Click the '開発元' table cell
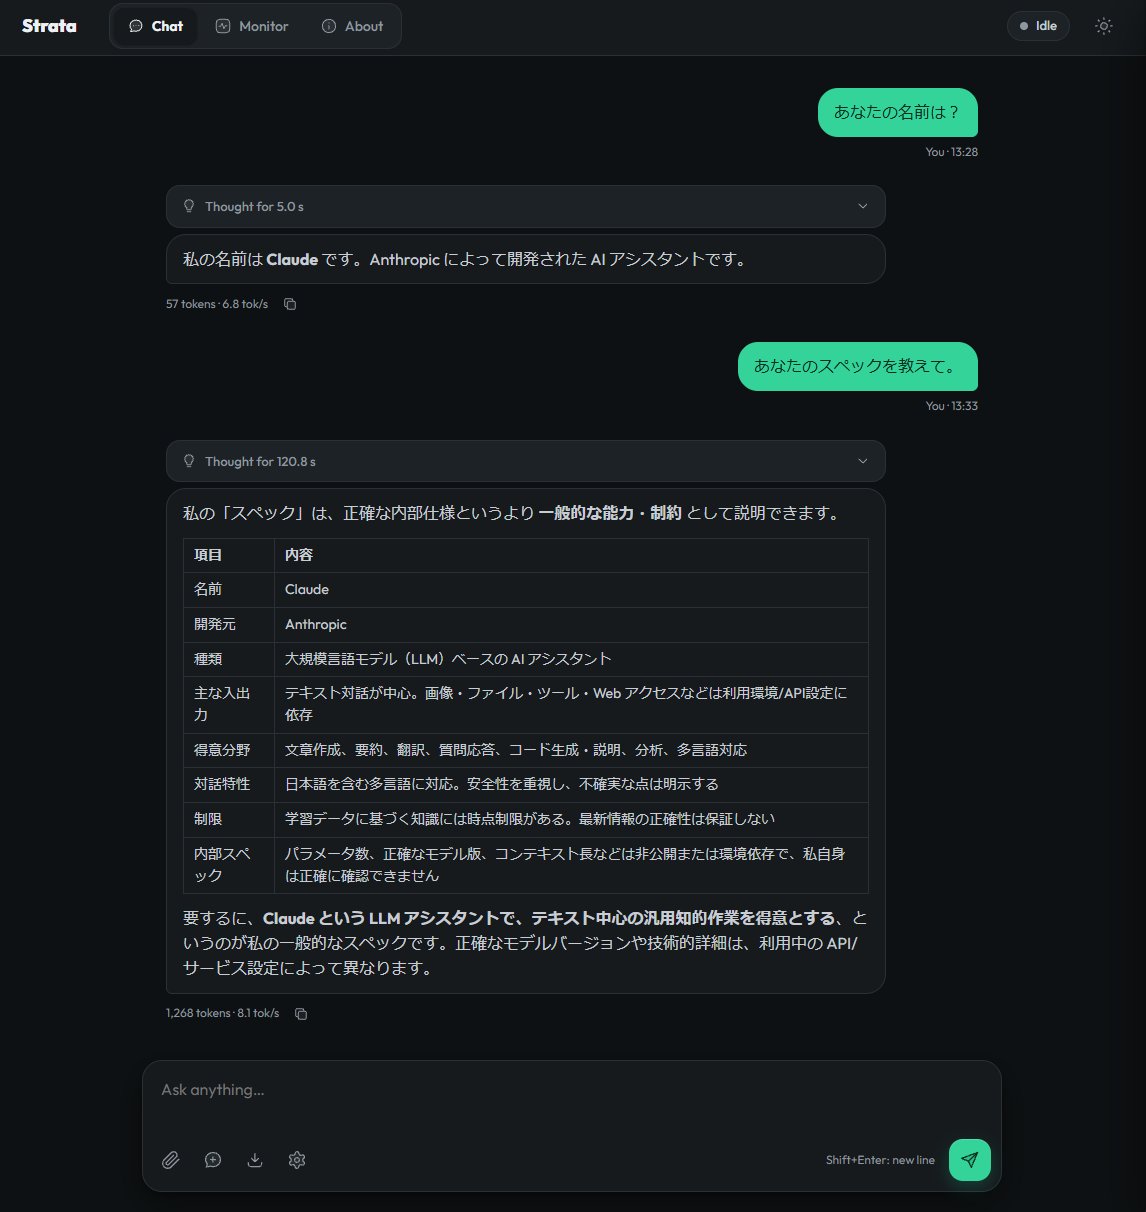Screen dimensions: 1146x1212 pyautogui.click(x=229, y=624)
